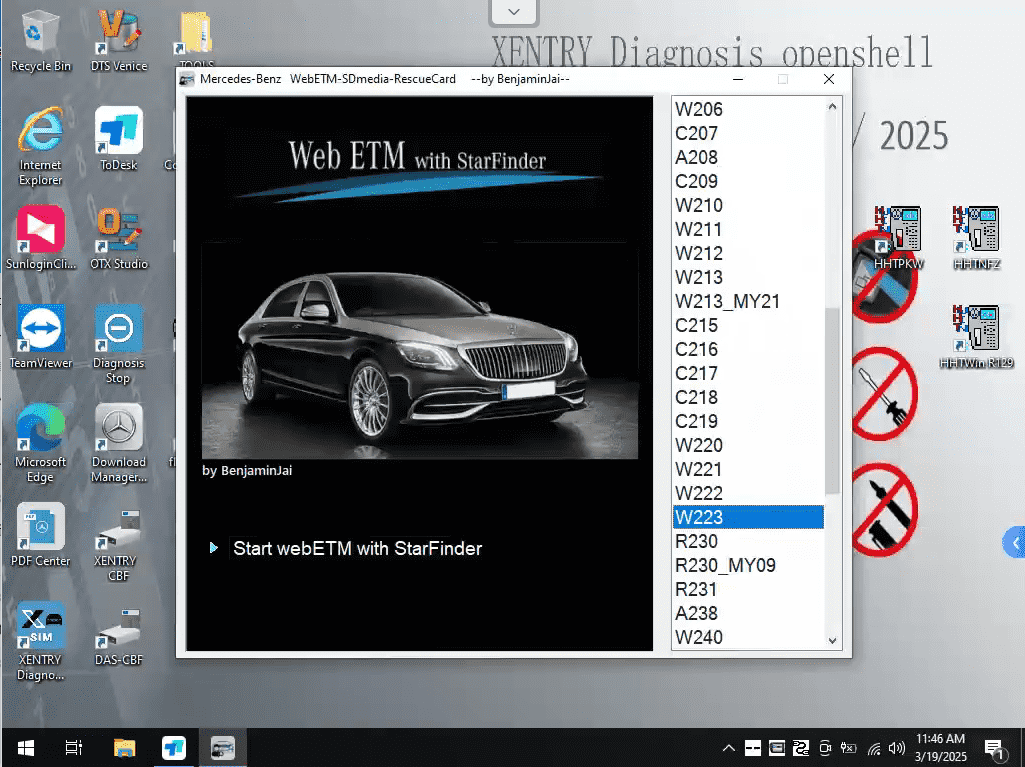The width and height of the screenshot is (1025, 767).
Task: Choose model R230_MY09 from the list
Action: 725,565
